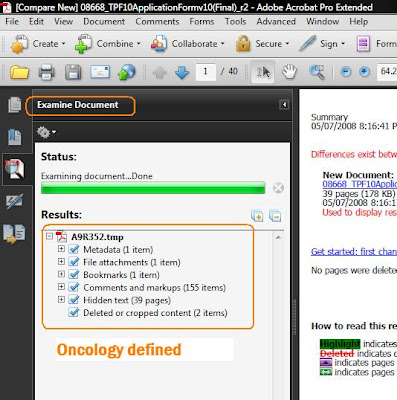Viewport: 397px width, 400px height.
Task: Open the Combine toolbar button
Action: tap(107, 44)
